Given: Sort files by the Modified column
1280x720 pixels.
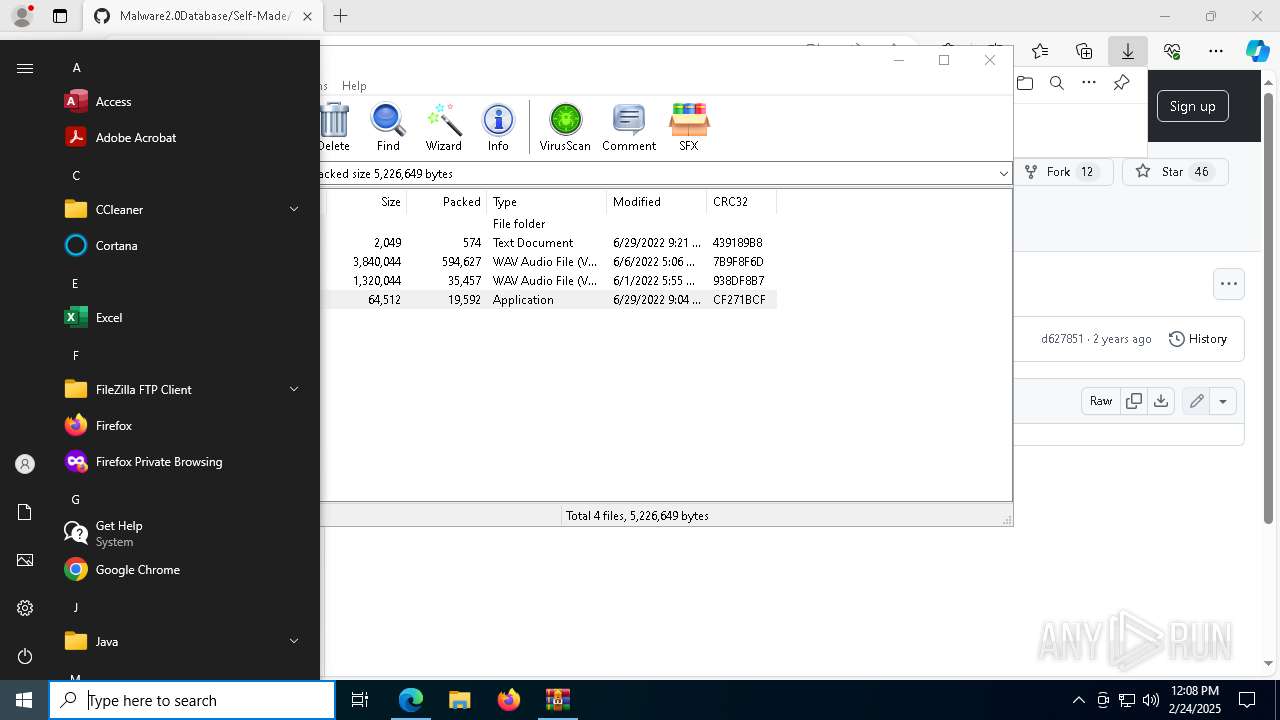Looking at the screenshot, I should (x=656, y=202).
